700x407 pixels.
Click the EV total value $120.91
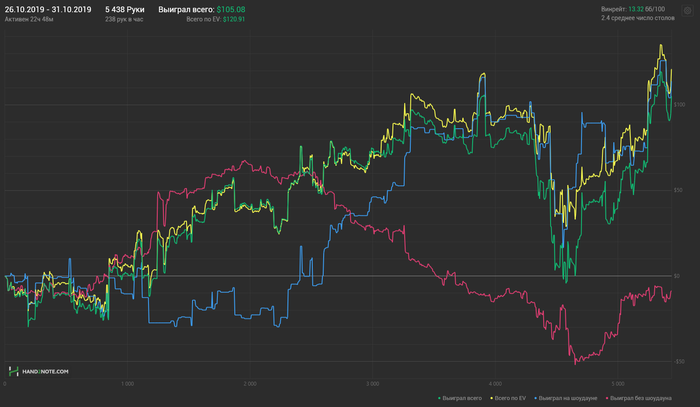234,19
